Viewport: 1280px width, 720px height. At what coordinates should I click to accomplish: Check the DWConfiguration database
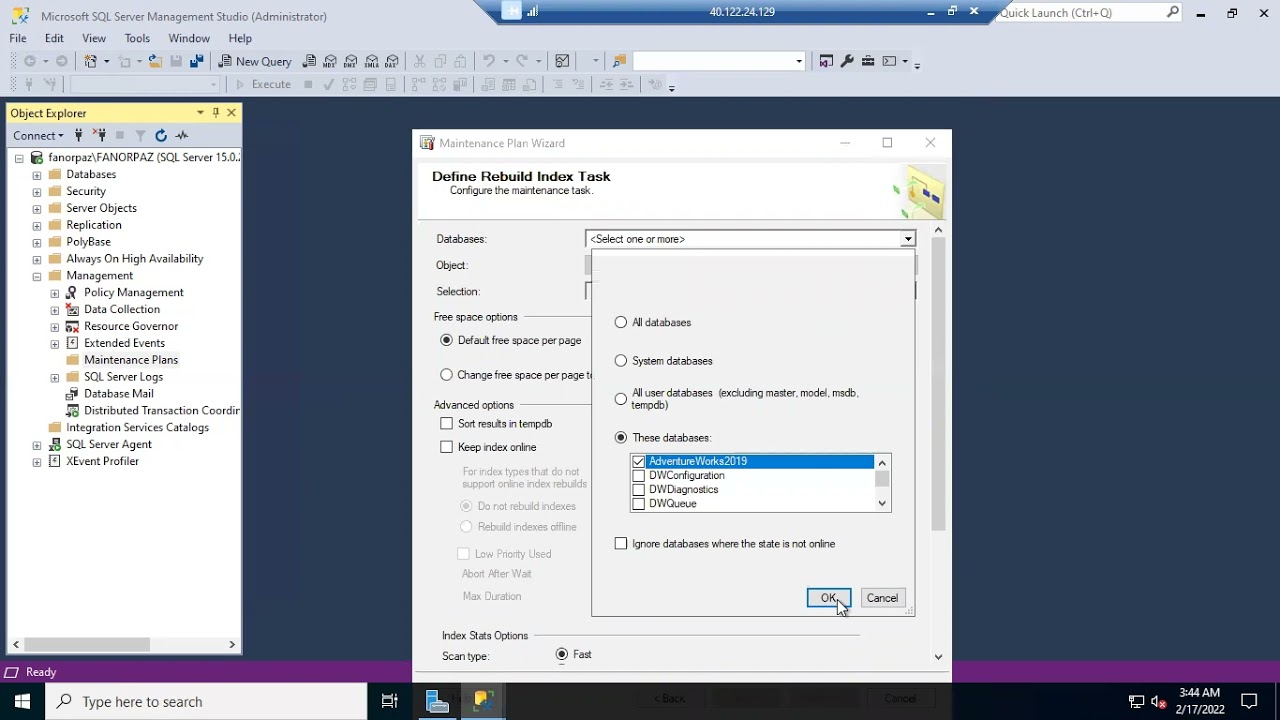point(638,475)
